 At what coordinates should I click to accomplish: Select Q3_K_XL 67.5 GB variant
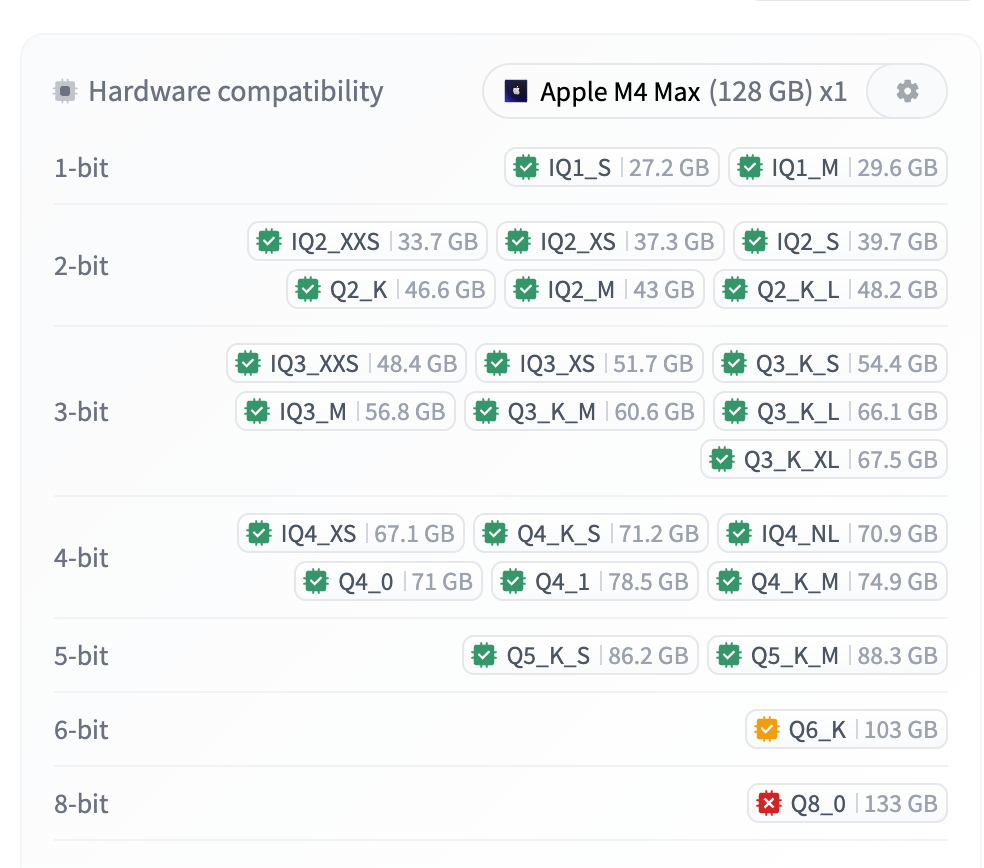coord(823,459)
